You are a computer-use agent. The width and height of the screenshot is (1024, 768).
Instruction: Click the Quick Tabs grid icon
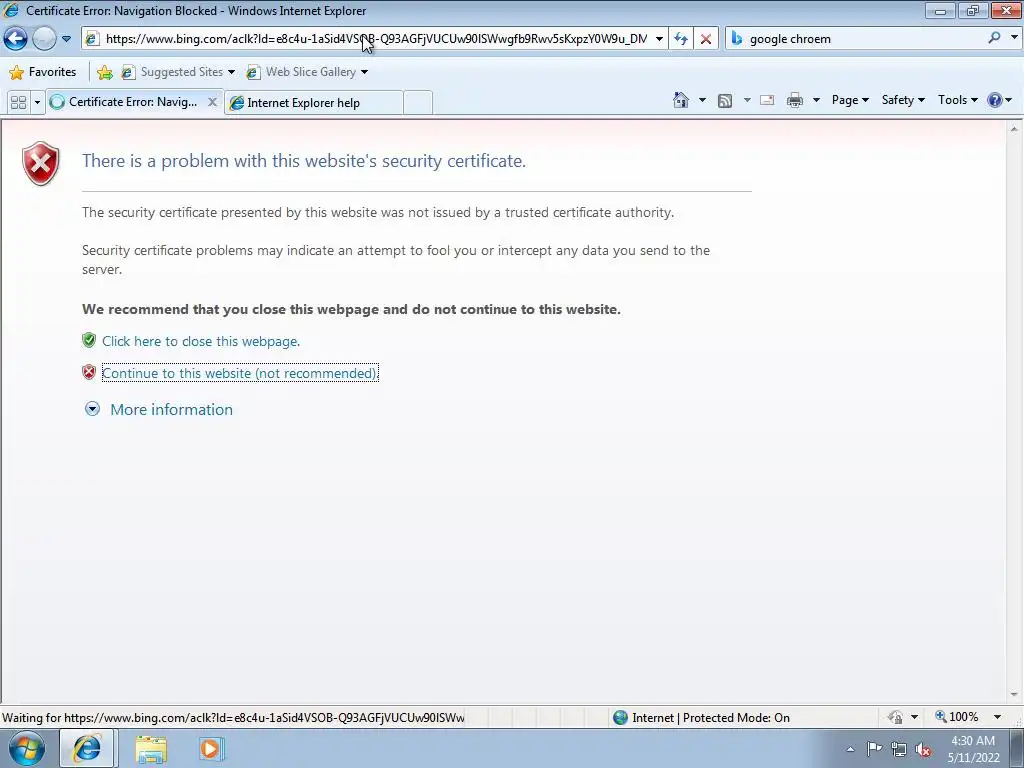(19, 102)
